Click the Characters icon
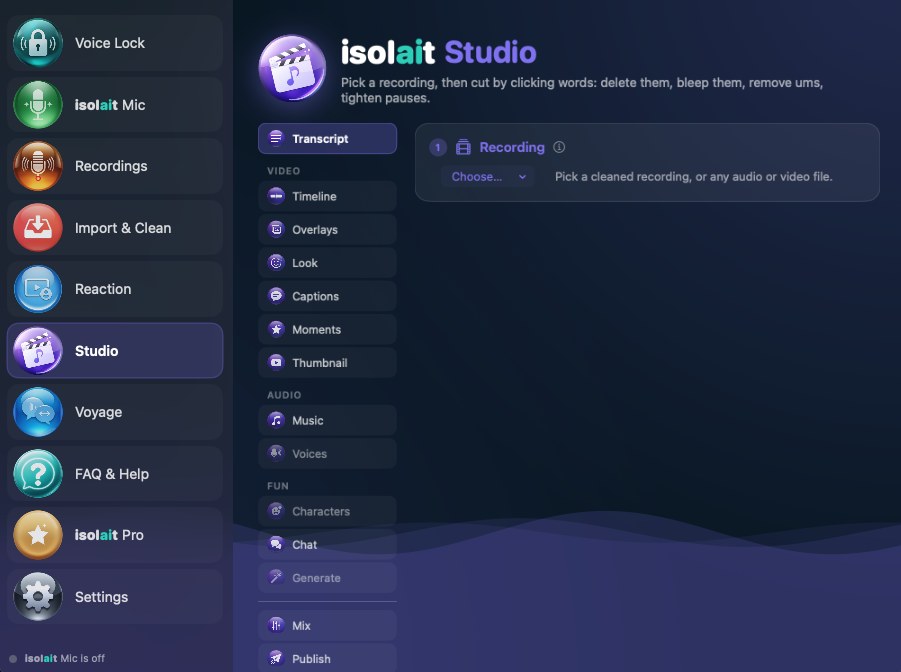This screenshot has width=901, height=672. click(276, 511)
